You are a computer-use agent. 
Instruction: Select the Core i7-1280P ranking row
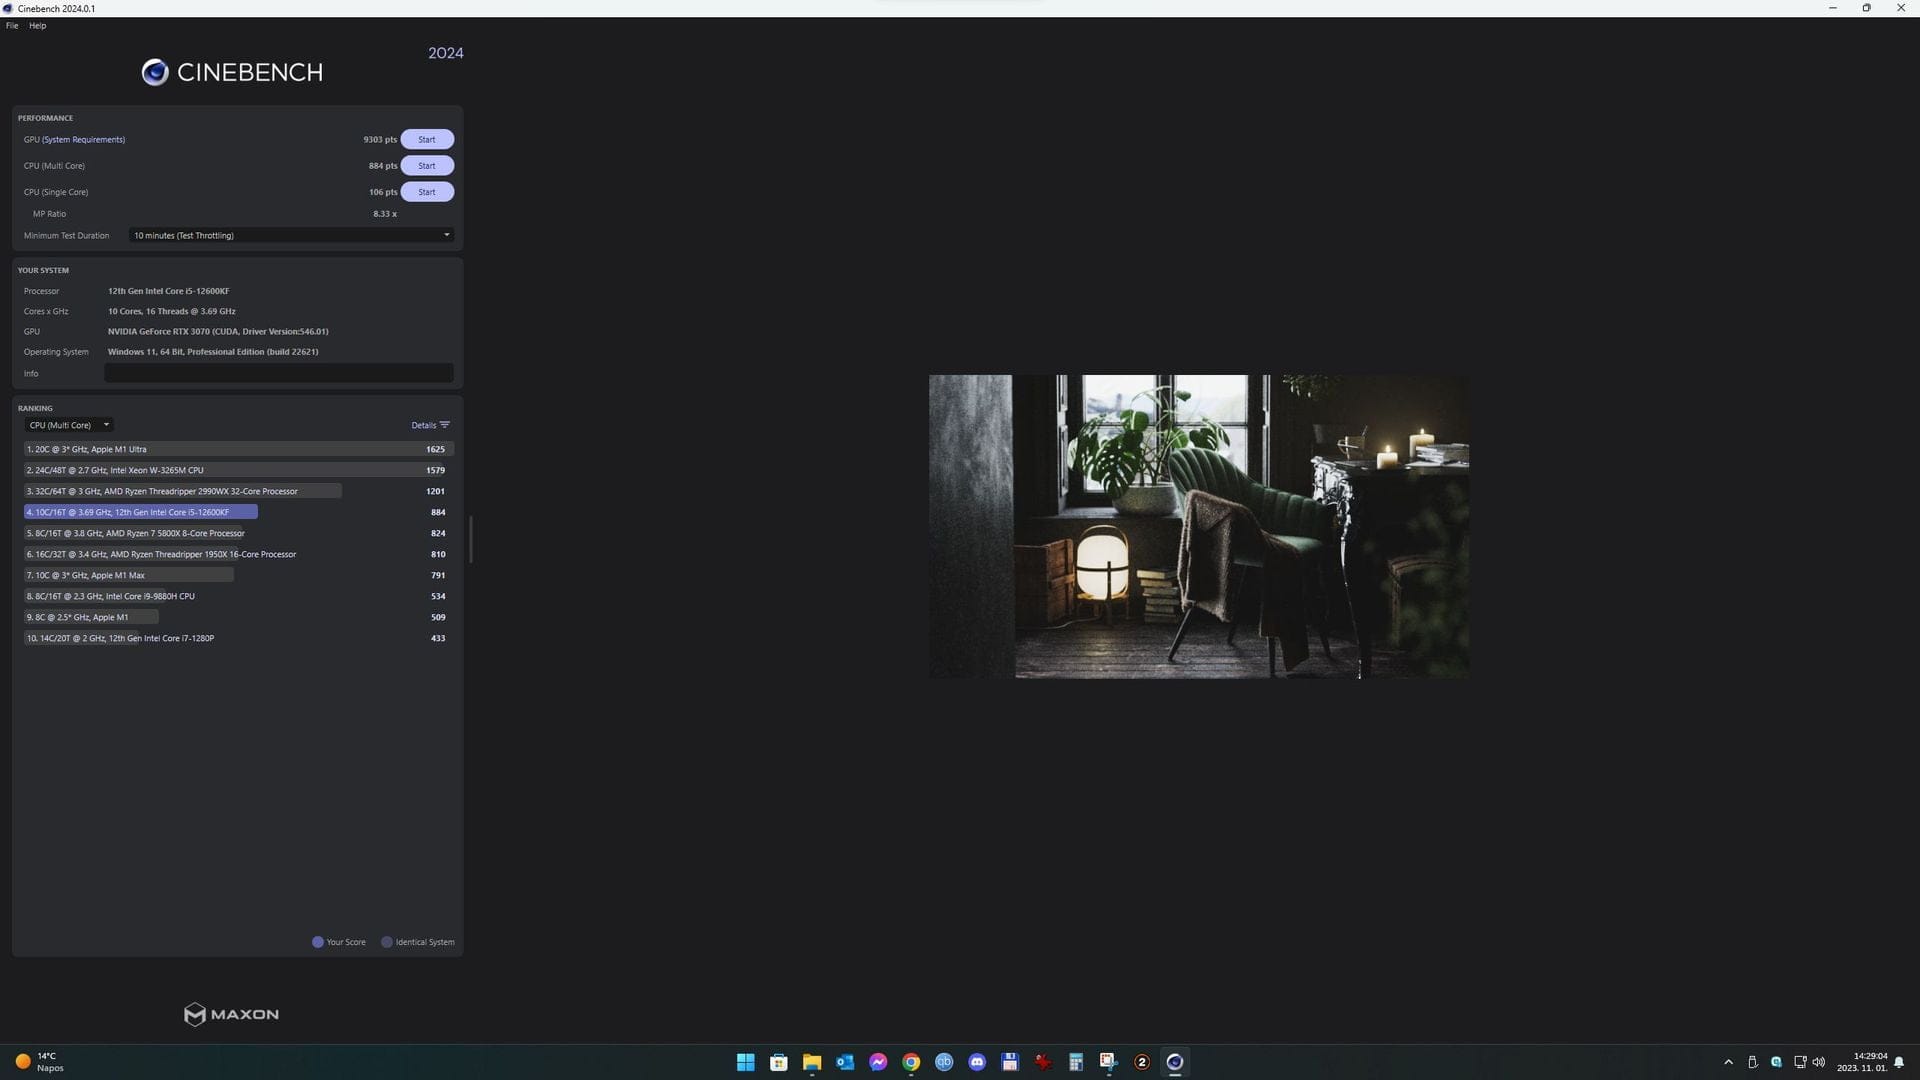coord(238,638)
